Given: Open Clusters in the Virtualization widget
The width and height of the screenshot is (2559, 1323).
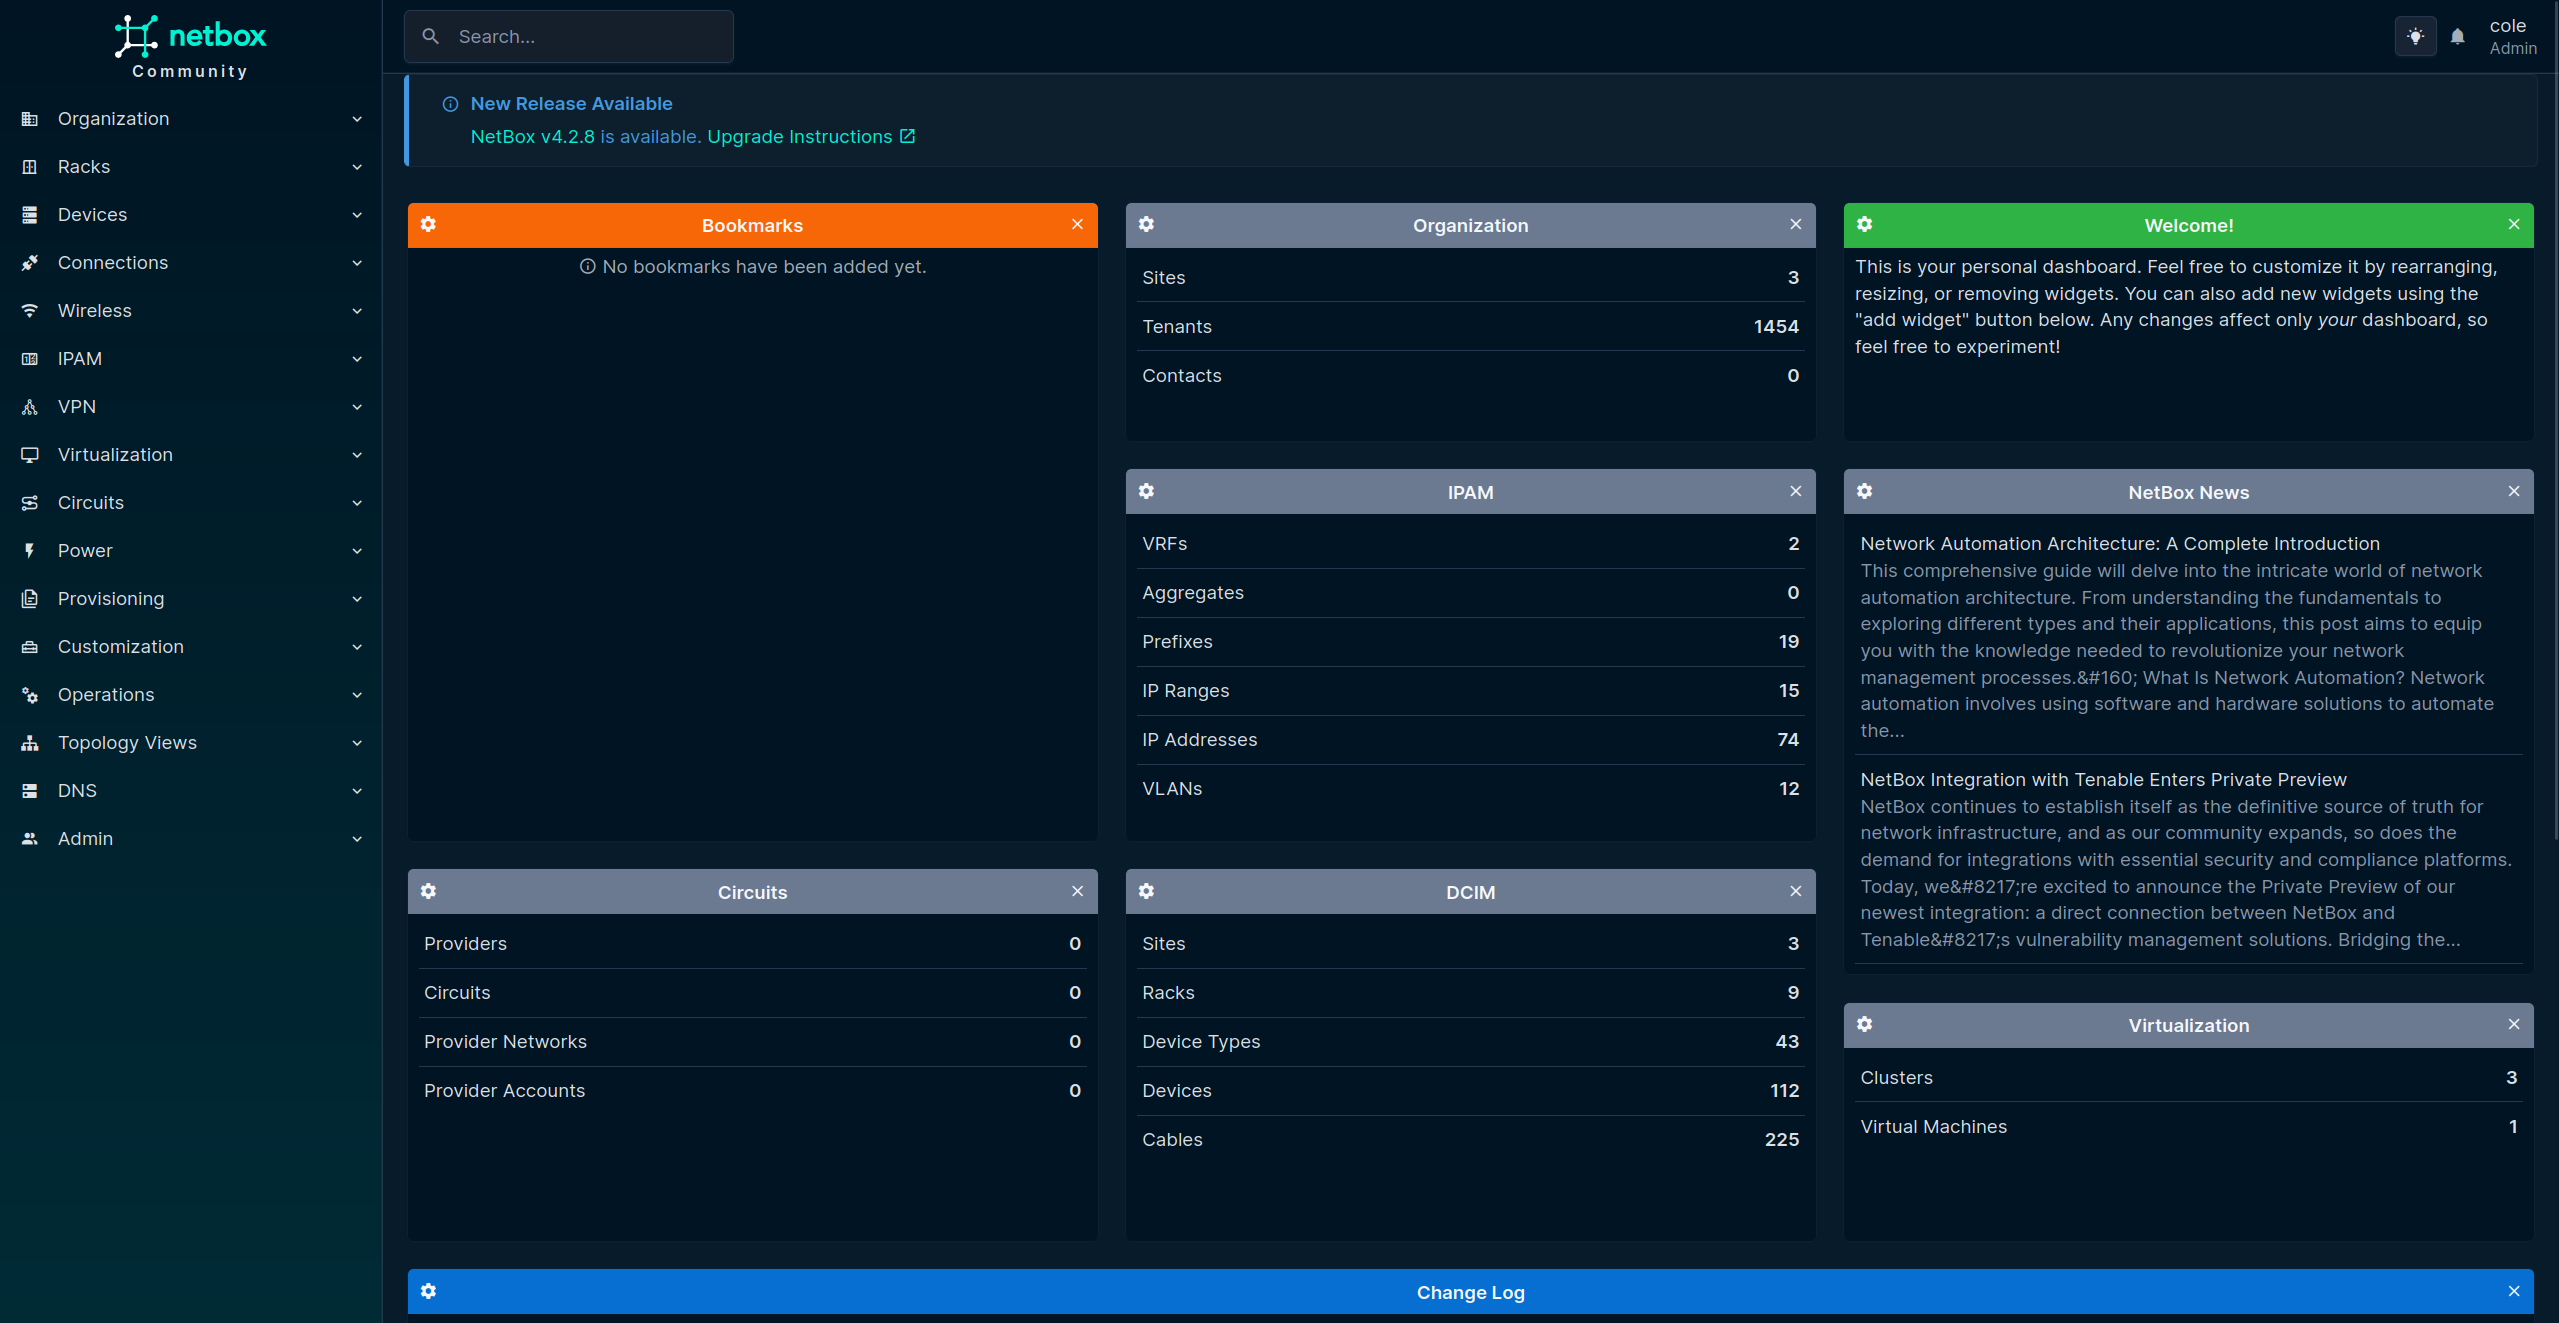Looking at the screenshot, I should pyautogui.click(x=2188, y=1078).
